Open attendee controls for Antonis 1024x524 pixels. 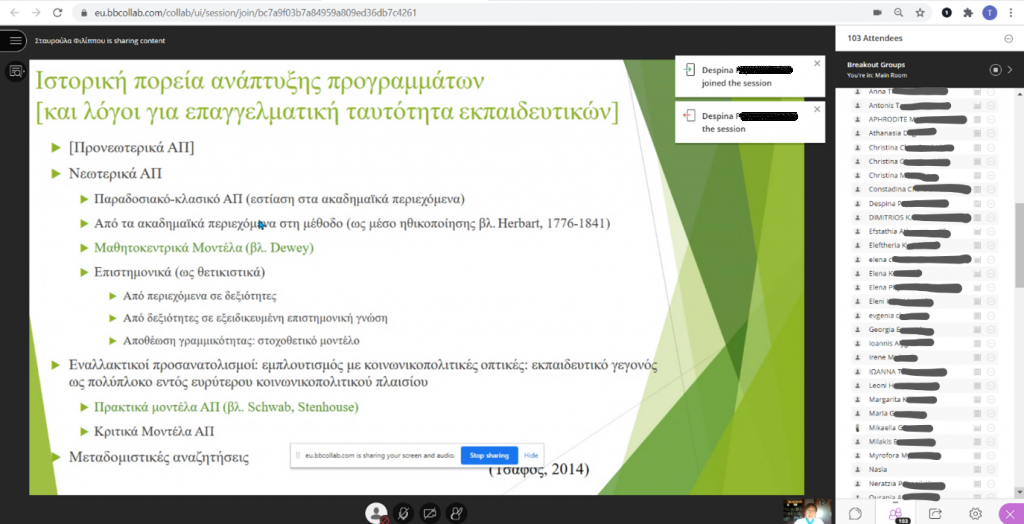(x=991, y=106)
